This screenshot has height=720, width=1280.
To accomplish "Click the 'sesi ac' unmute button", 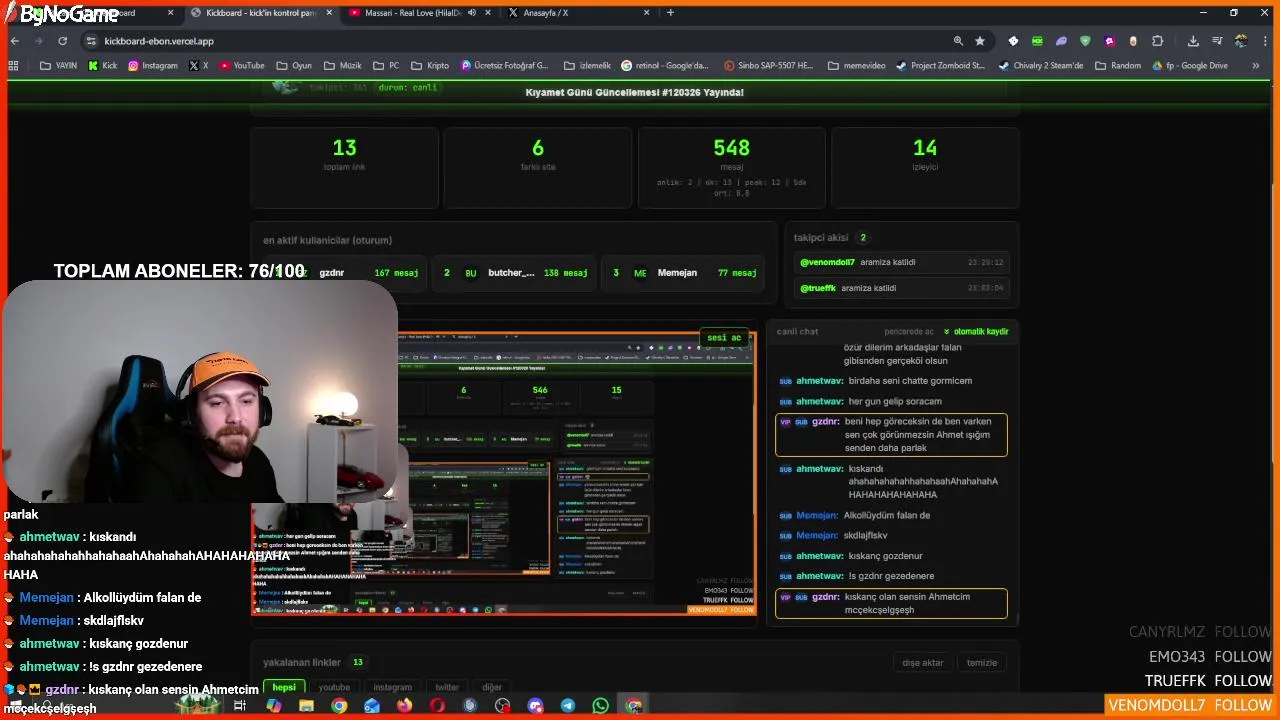I will click(725, 338).
